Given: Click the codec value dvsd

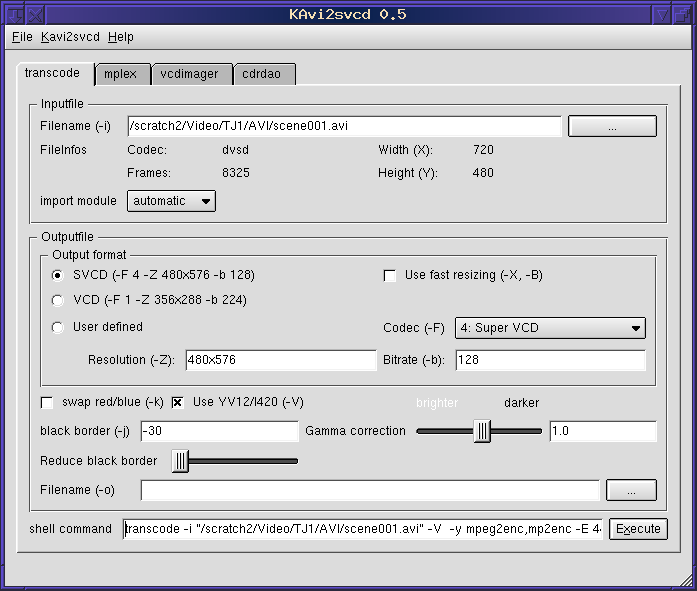Looking at the screenshot, I should (236, 150).
